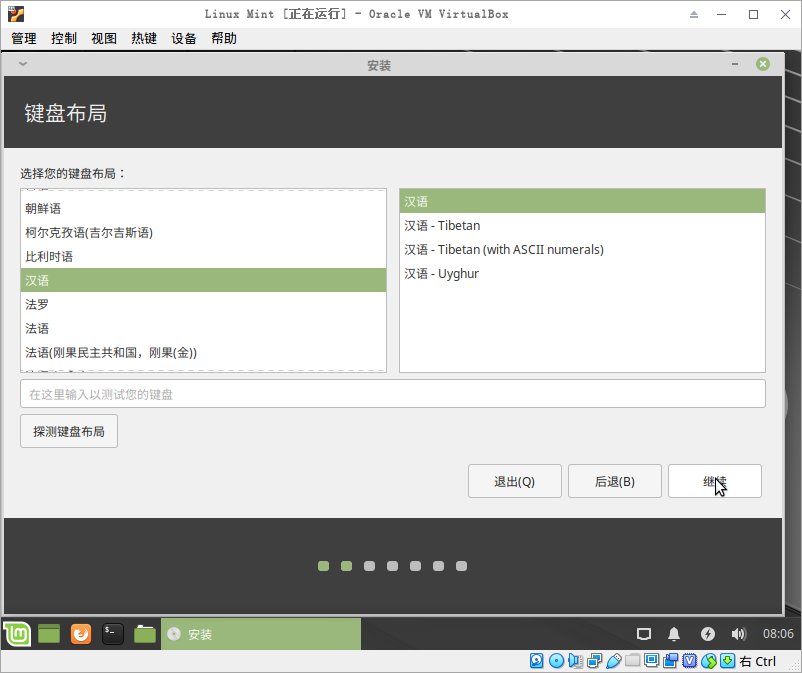Open the 视图 menu in VirtualBox
The image size is (802, 673).
pyautogui.click(x=103, y=38)
